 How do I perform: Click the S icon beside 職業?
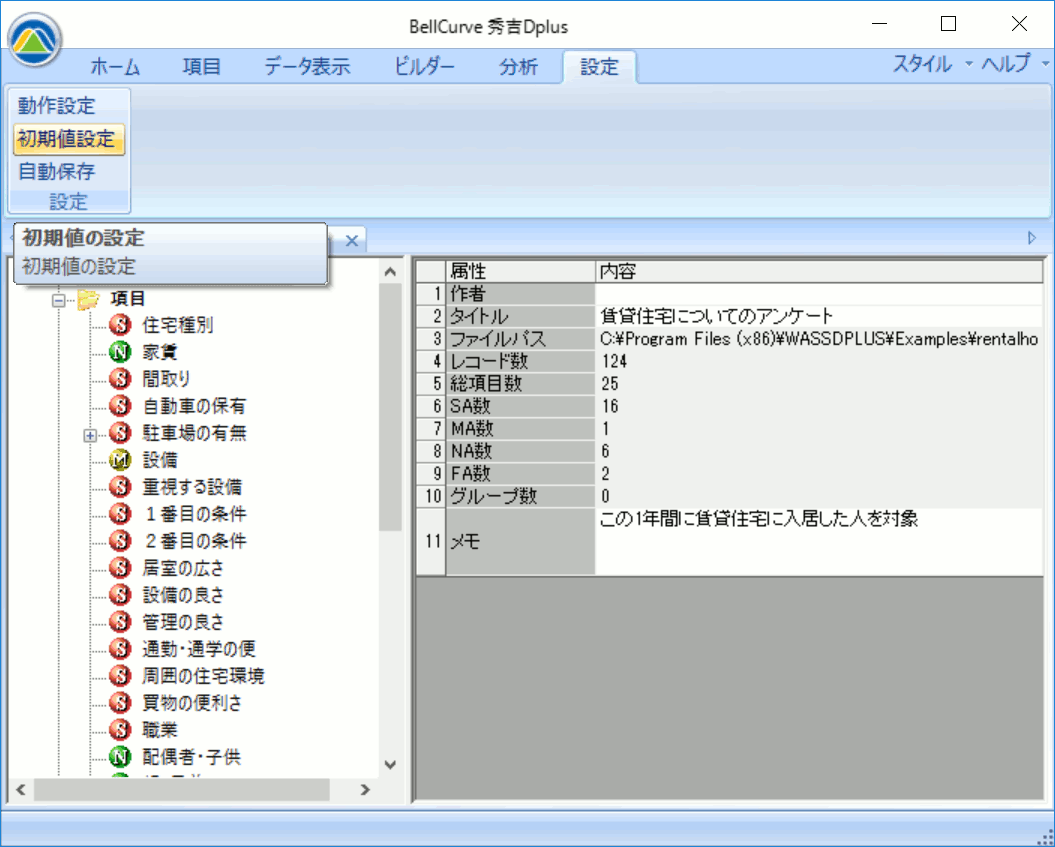point(120,729)
